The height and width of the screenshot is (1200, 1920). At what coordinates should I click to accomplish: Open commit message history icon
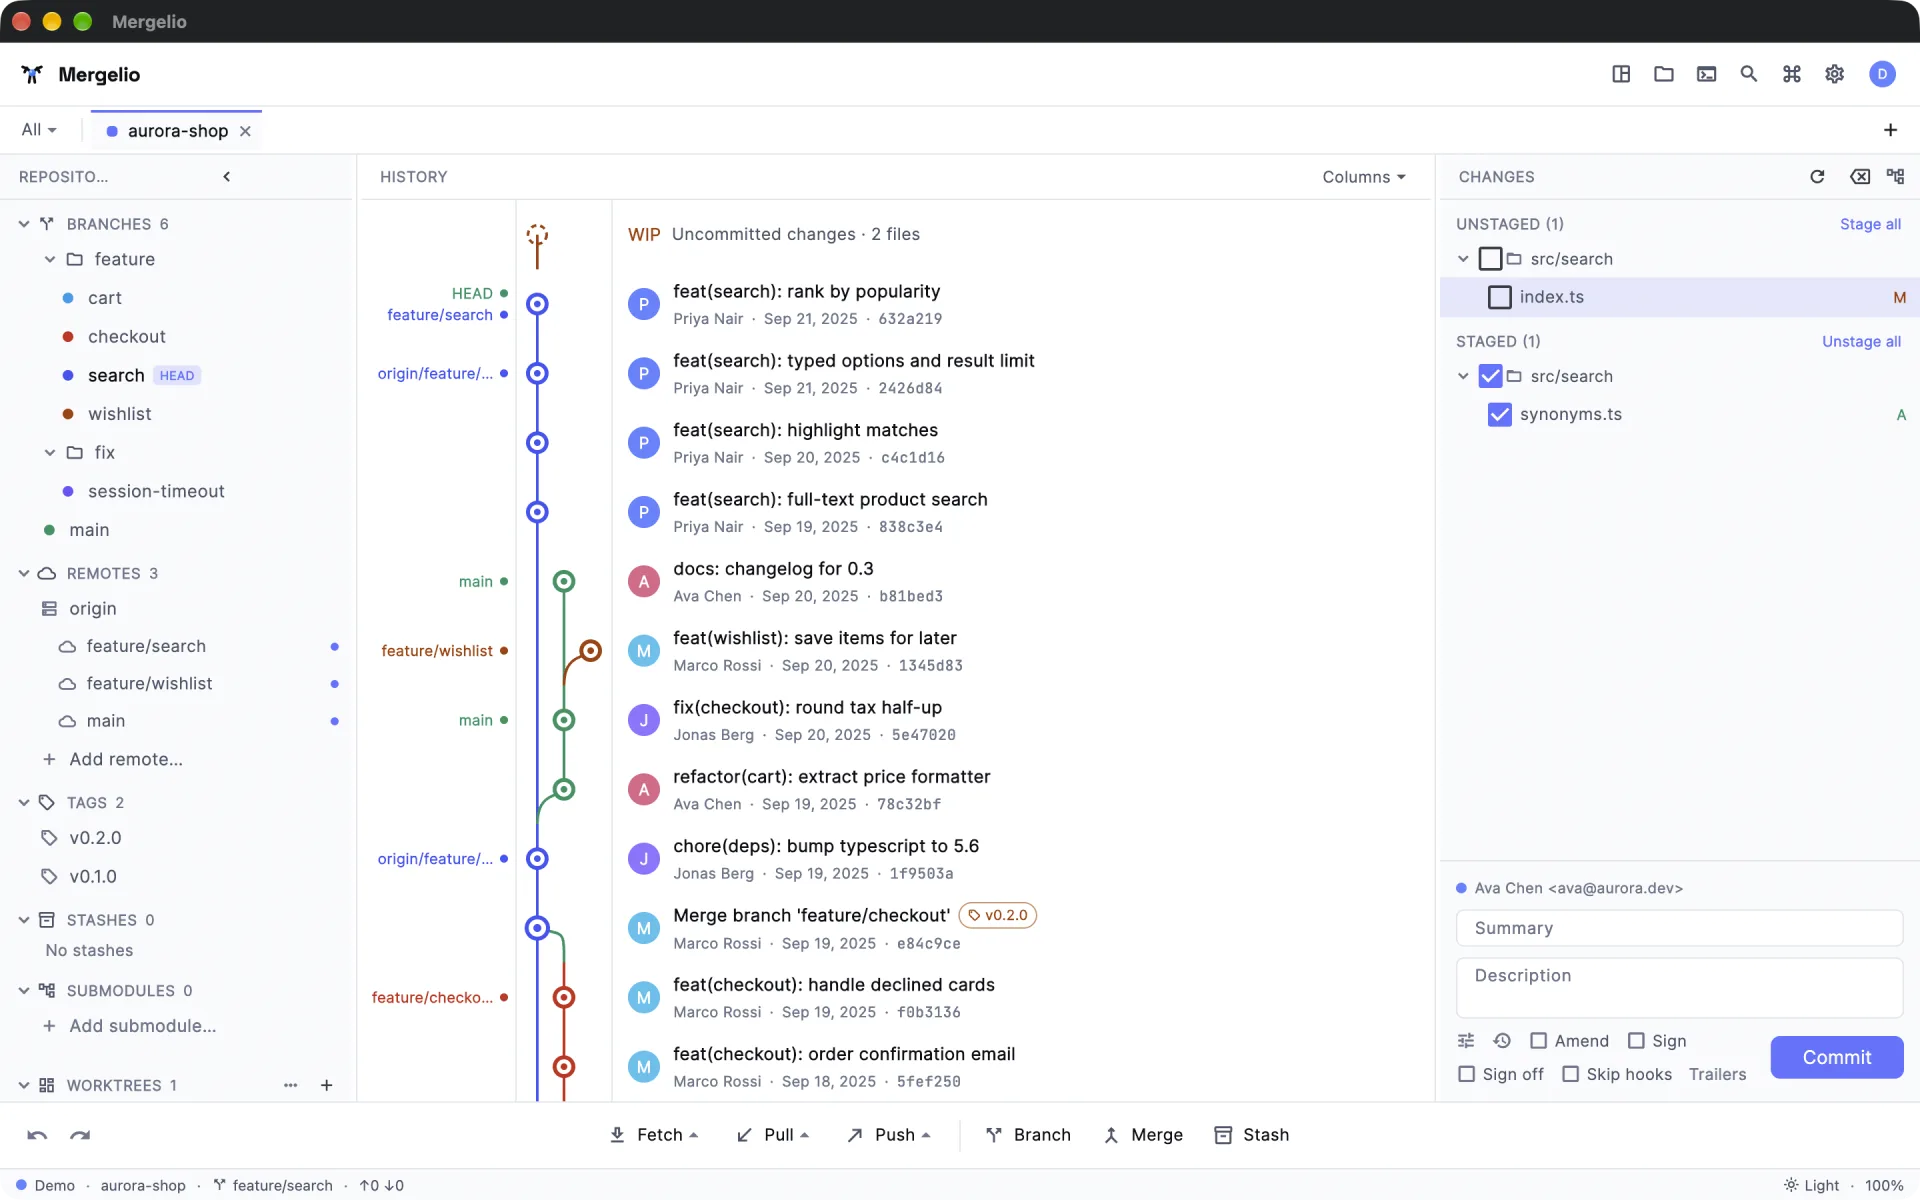pyautogui.click(x=1502, y=1041)
